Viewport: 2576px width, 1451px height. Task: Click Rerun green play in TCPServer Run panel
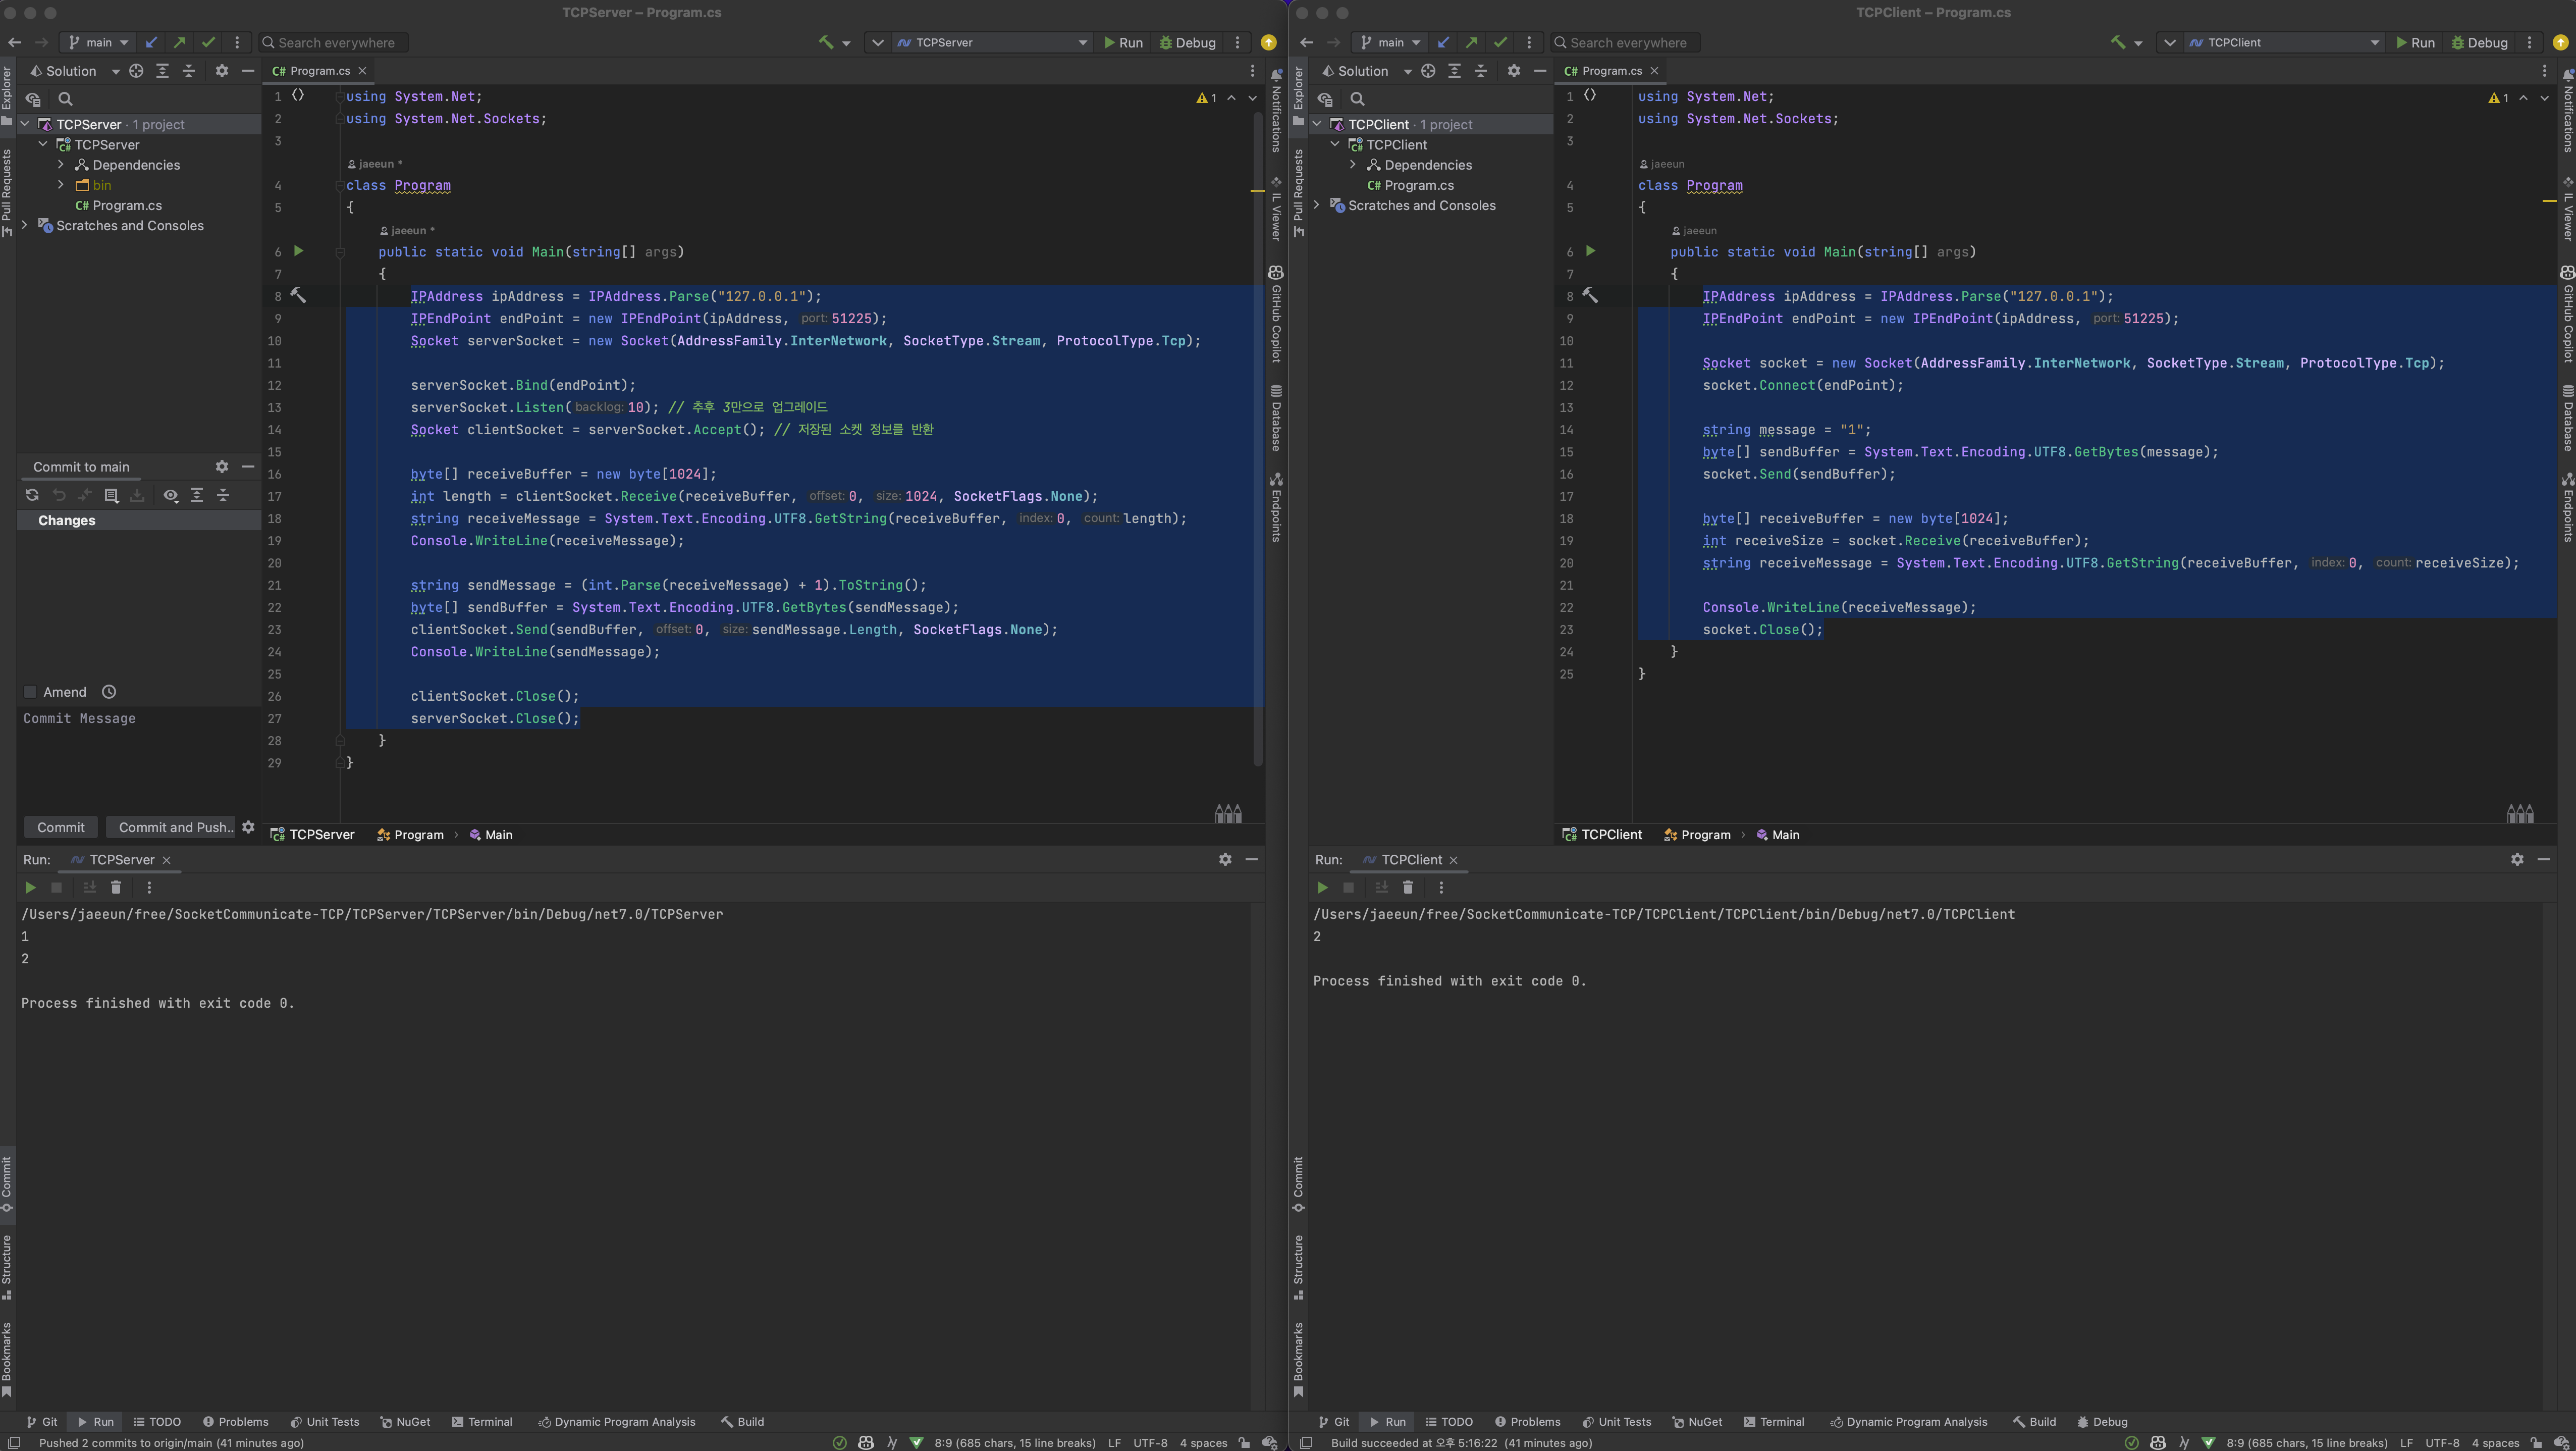(x=30, y=887)
